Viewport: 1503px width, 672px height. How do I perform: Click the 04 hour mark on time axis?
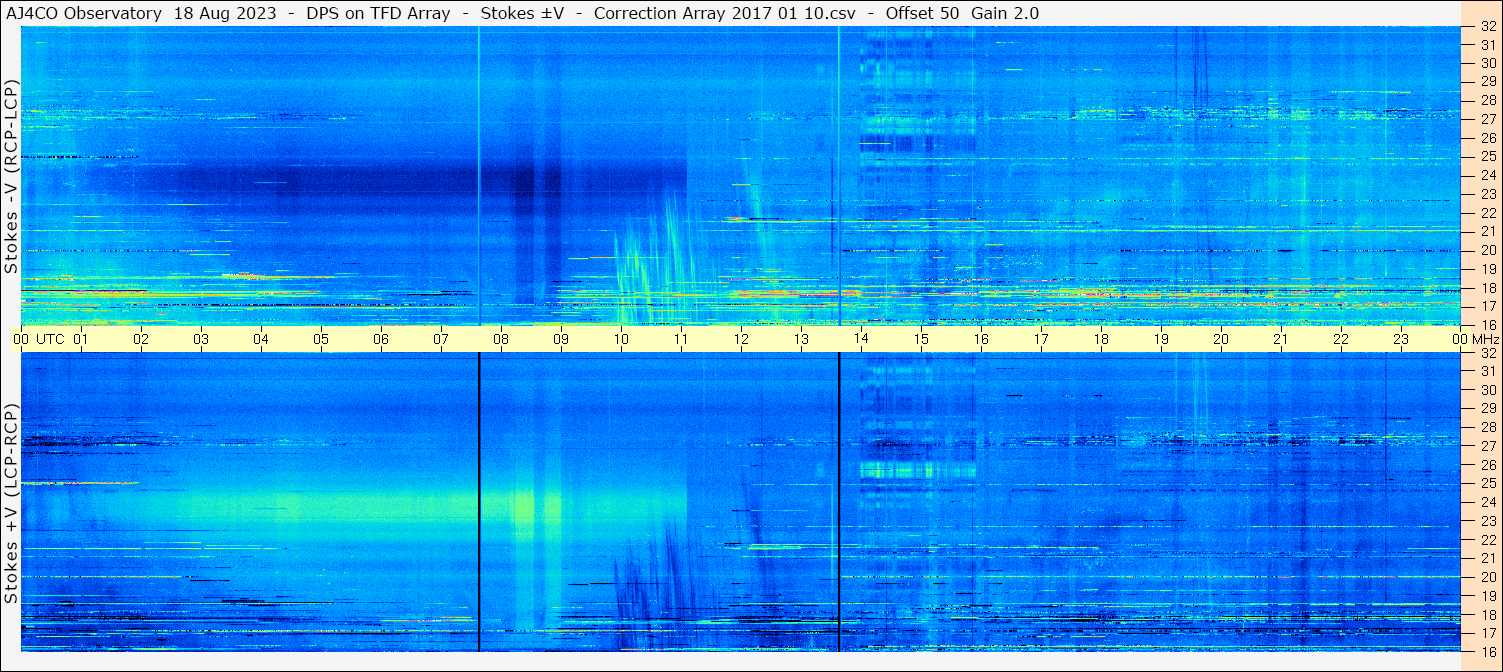(260, 339)
